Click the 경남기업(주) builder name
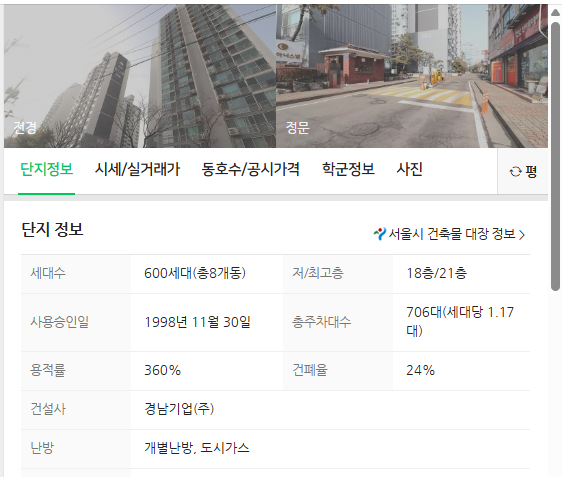The height and width of the screenshot is (477, 562). coord(179,409)
